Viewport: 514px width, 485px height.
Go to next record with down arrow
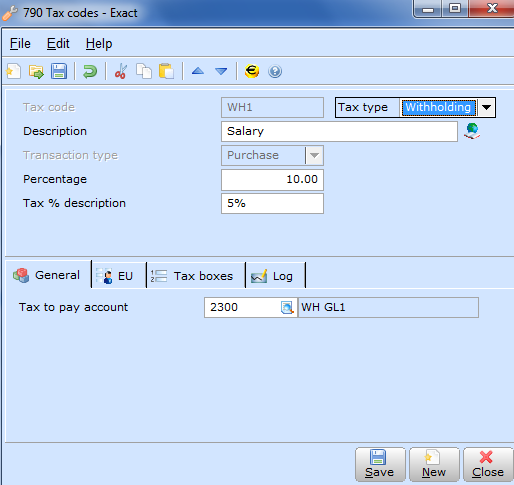[221, 71]
